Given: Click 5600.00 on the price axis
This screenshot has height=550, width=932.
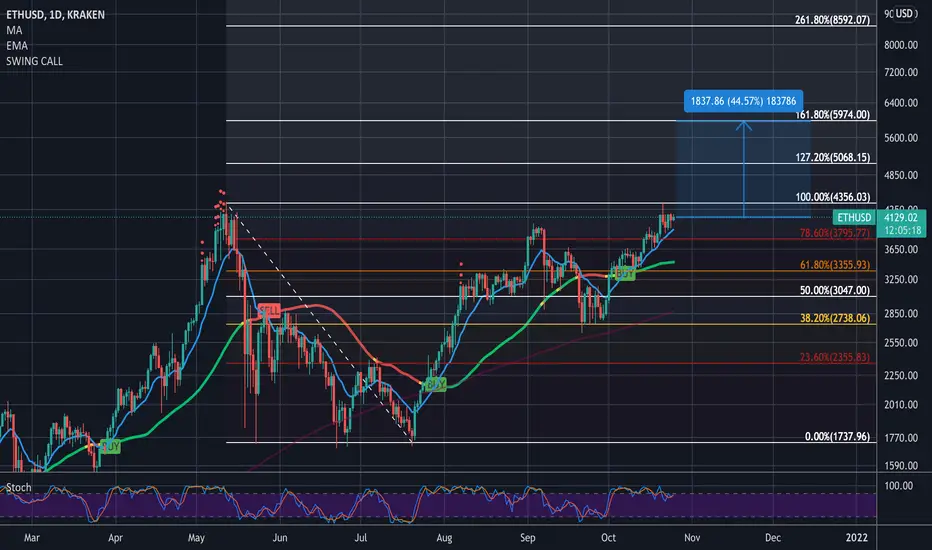Looking at the screenshot, I should pyautogui.click(x=900, y=137).
